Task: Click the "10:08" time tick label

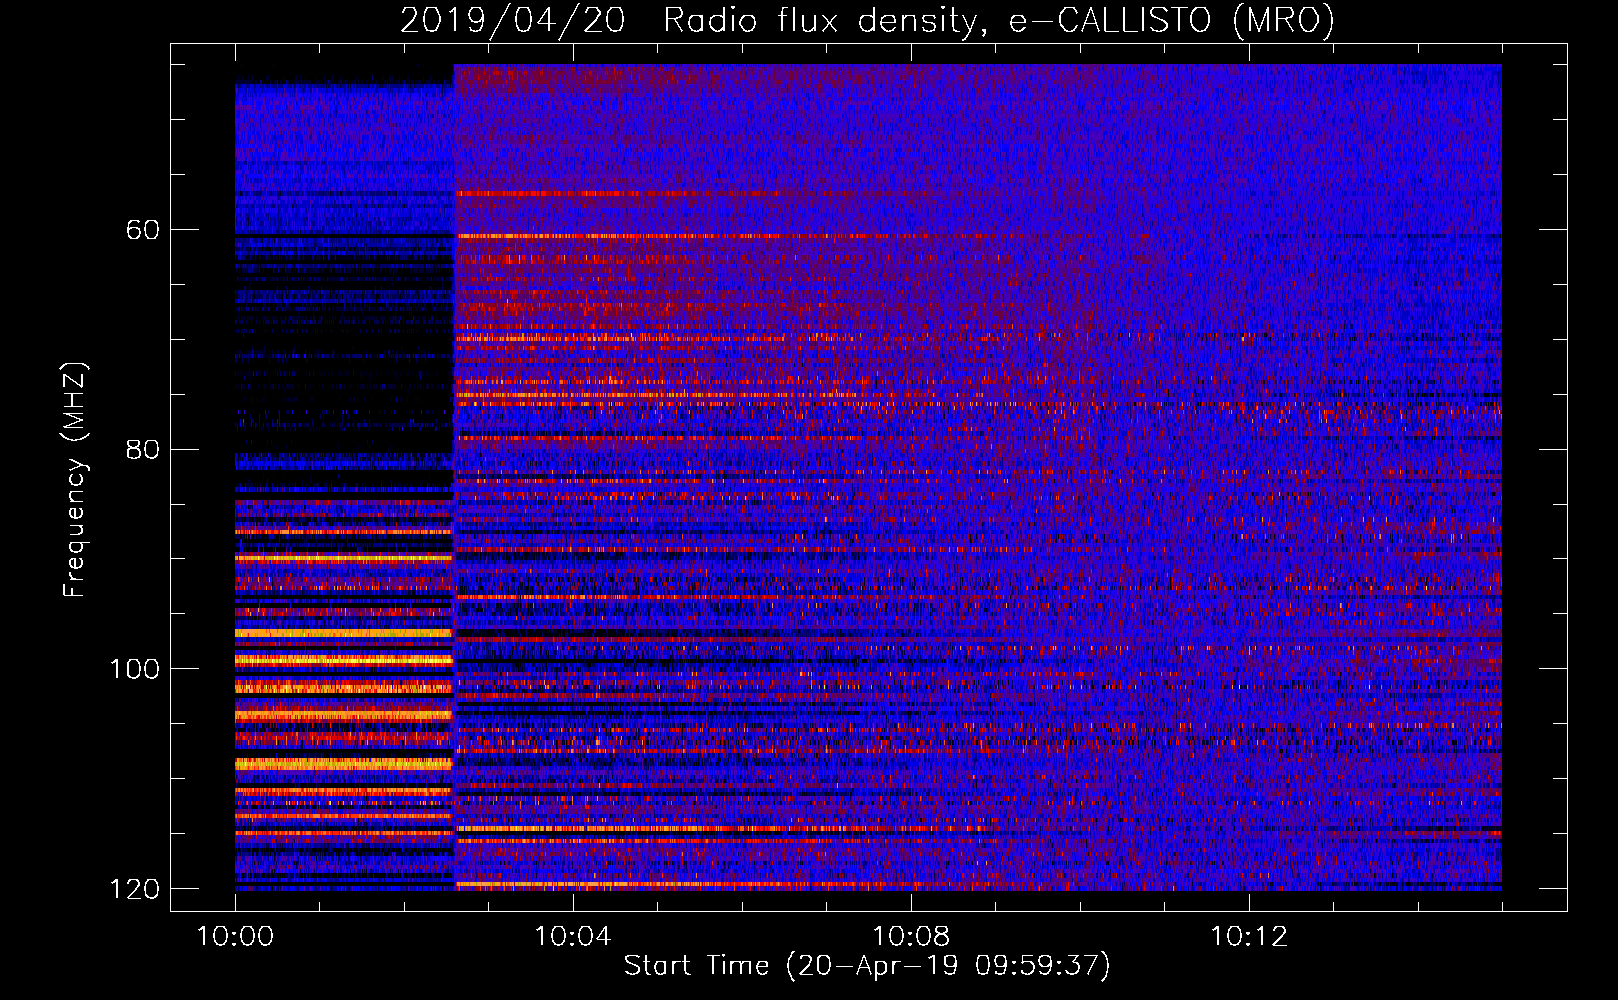Action: (911, 937)
